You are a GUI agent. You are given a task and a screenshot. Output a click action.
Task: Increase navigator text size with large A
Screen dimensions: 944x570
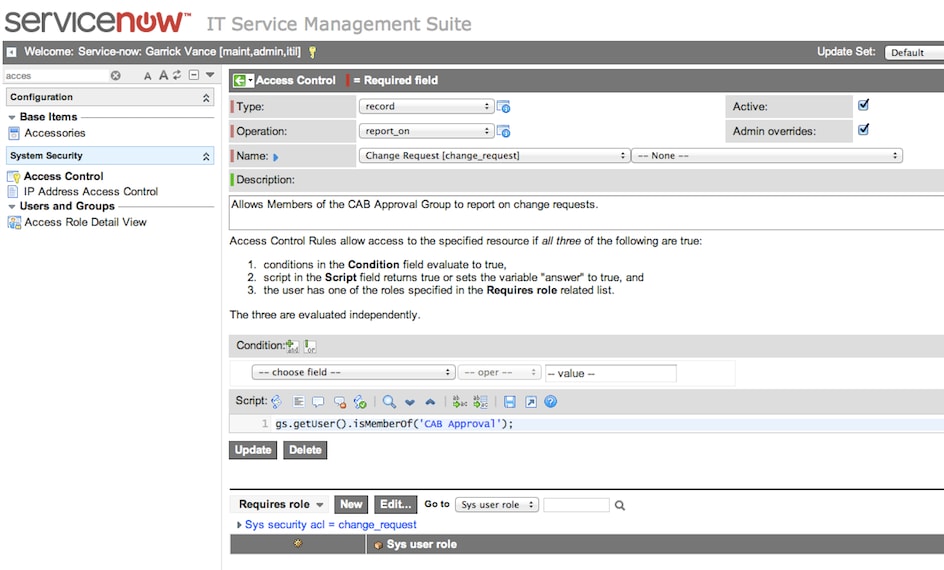[163, 75]
